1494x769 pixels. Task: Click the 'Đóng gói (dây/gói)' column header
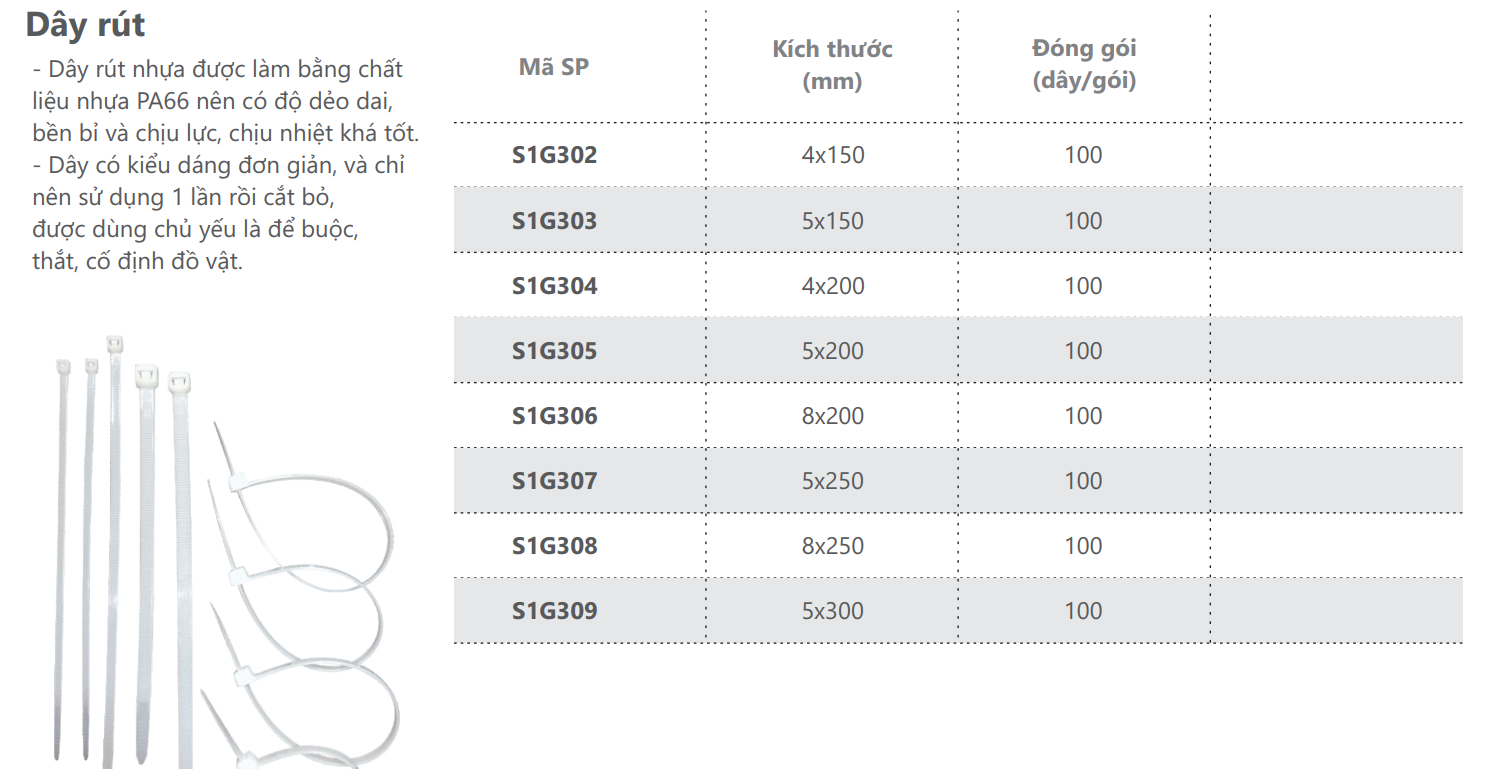tap(1084, 65)
